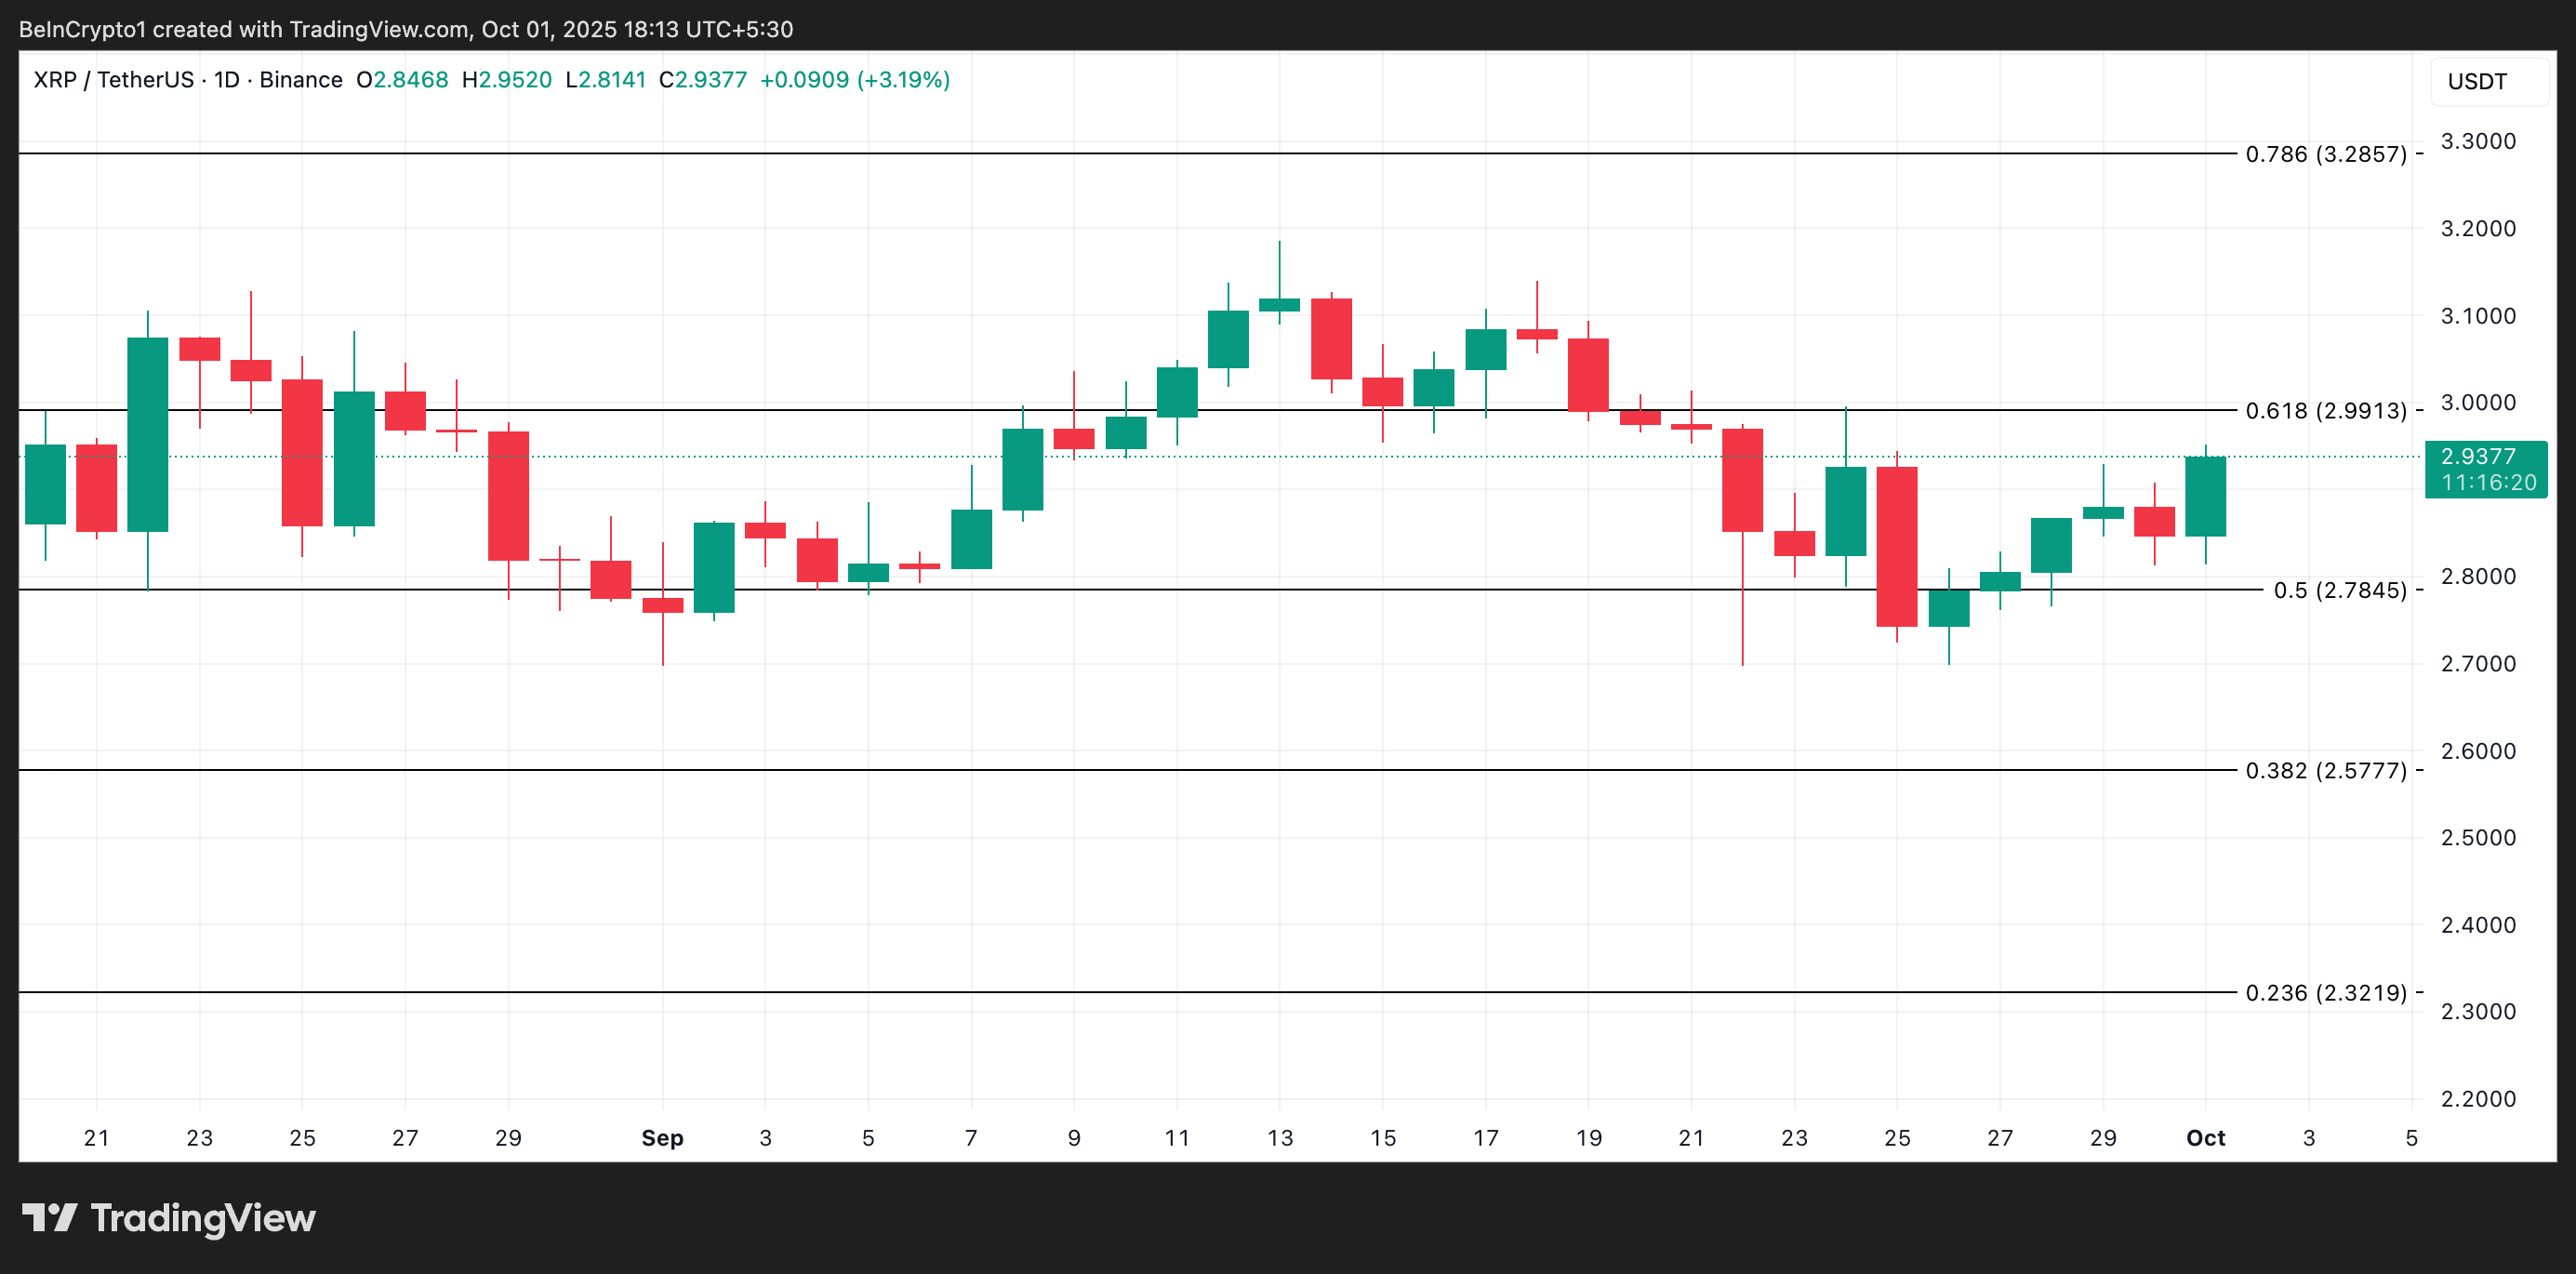Click the Oct label on the time axis
This screenshot has width=2576, height=1274.
point(2207,1138)
